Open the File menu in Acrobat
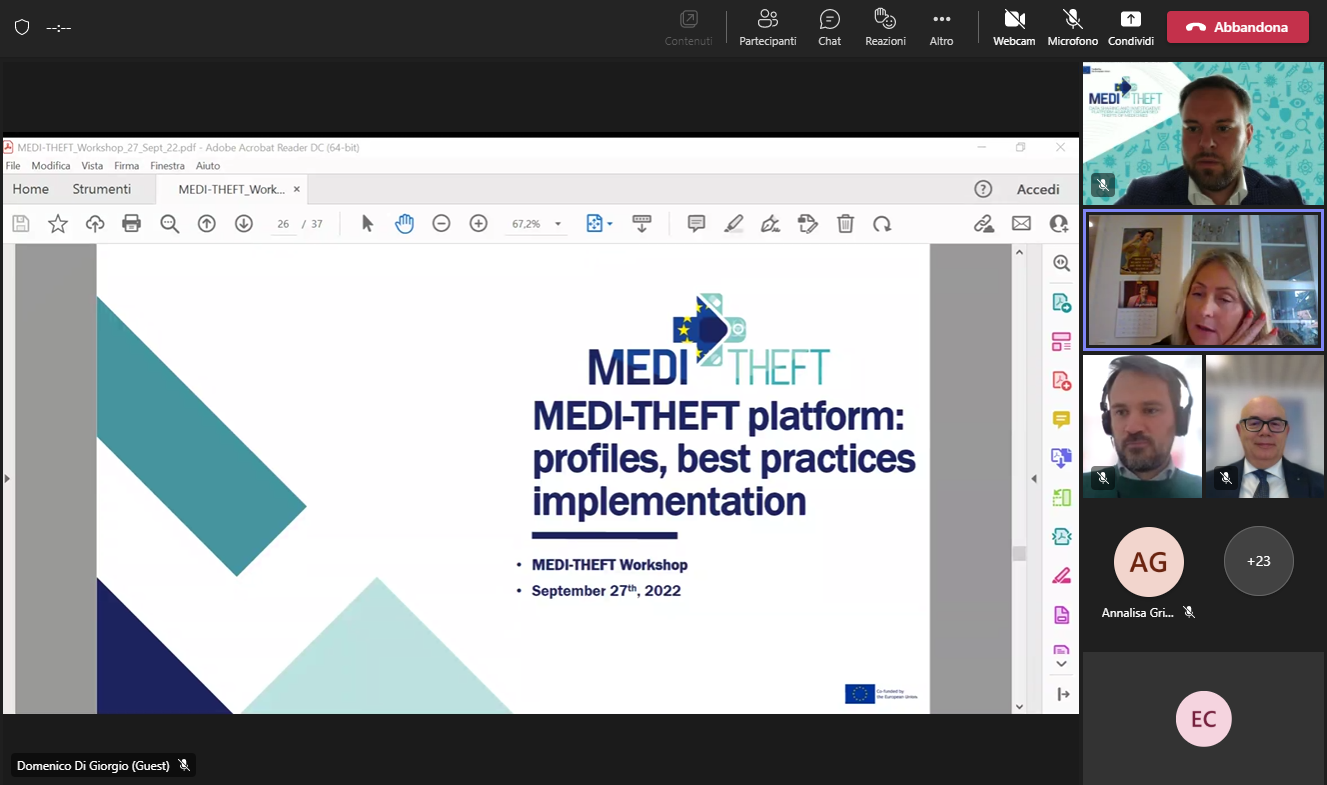 (13, 166)
